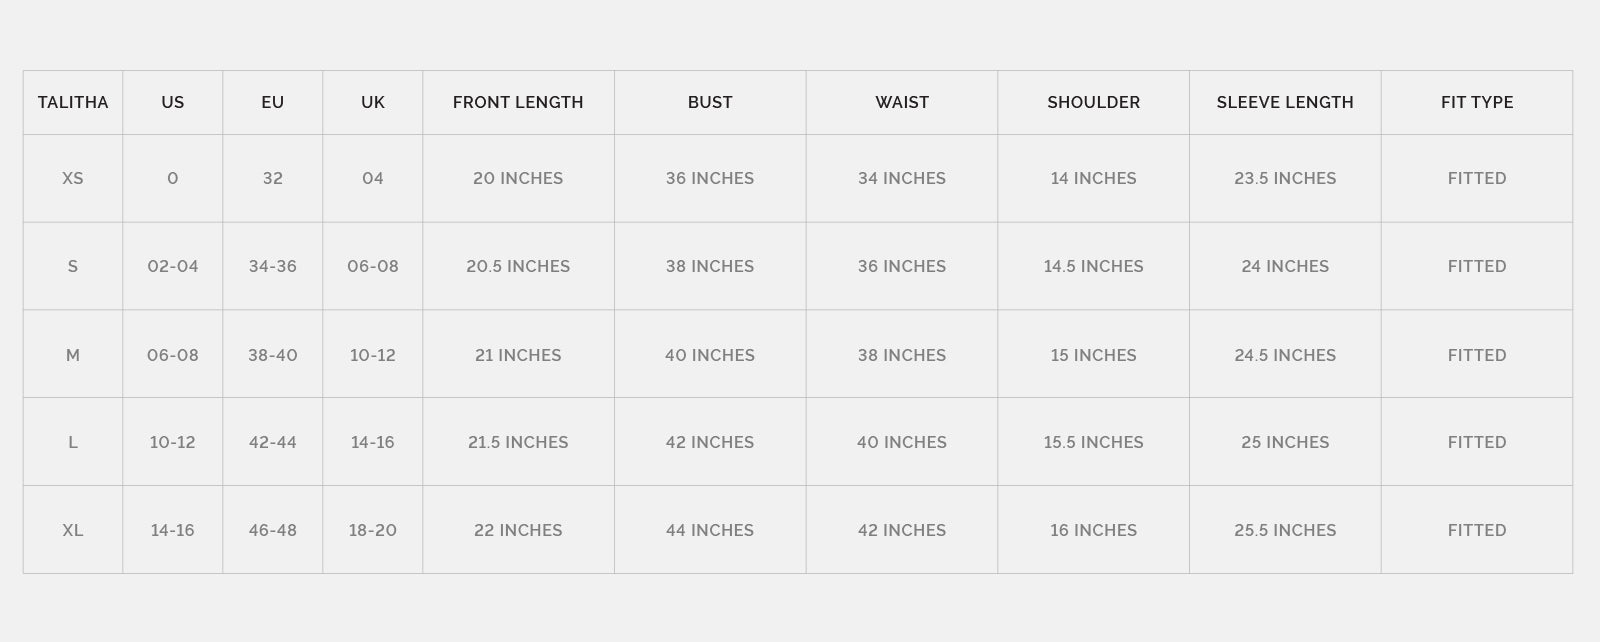Select the SHOULDER column header
Image resolution: width=1600 pixels, height=642 pixels.
point(1093,102)
